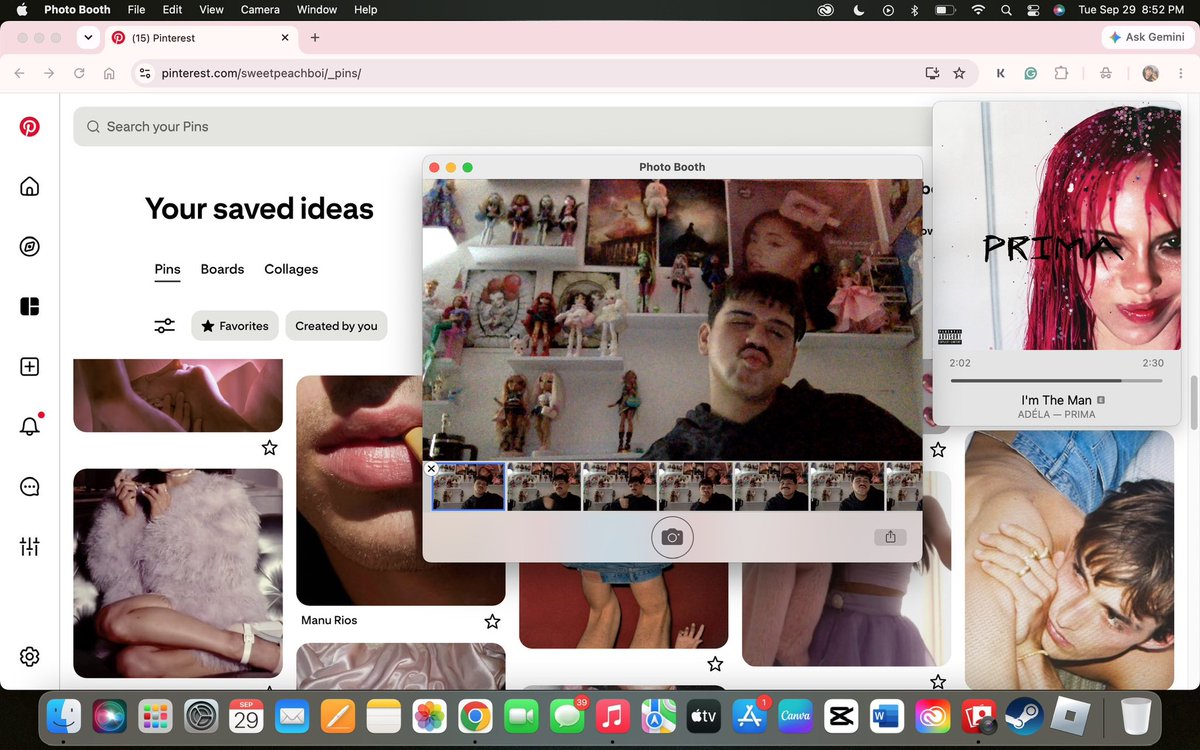The width and height of the screenshot is (1200, 750).
Task: Seek within I'm The Man on the progress bar
Action: click(x=1056, y=381)
